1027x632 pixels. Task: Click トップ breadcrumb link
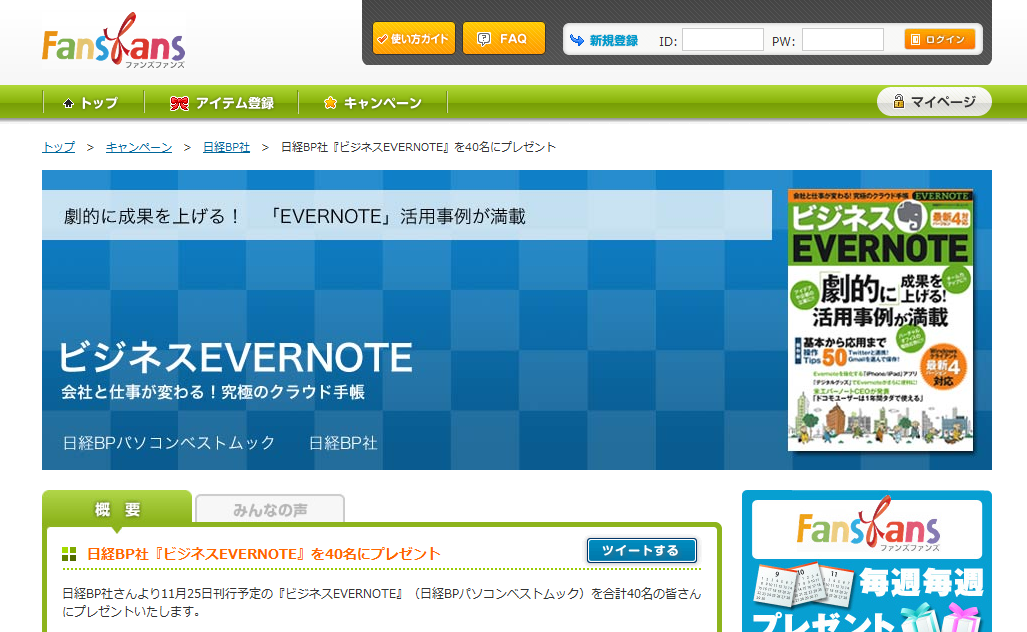[x=58, y=147]
